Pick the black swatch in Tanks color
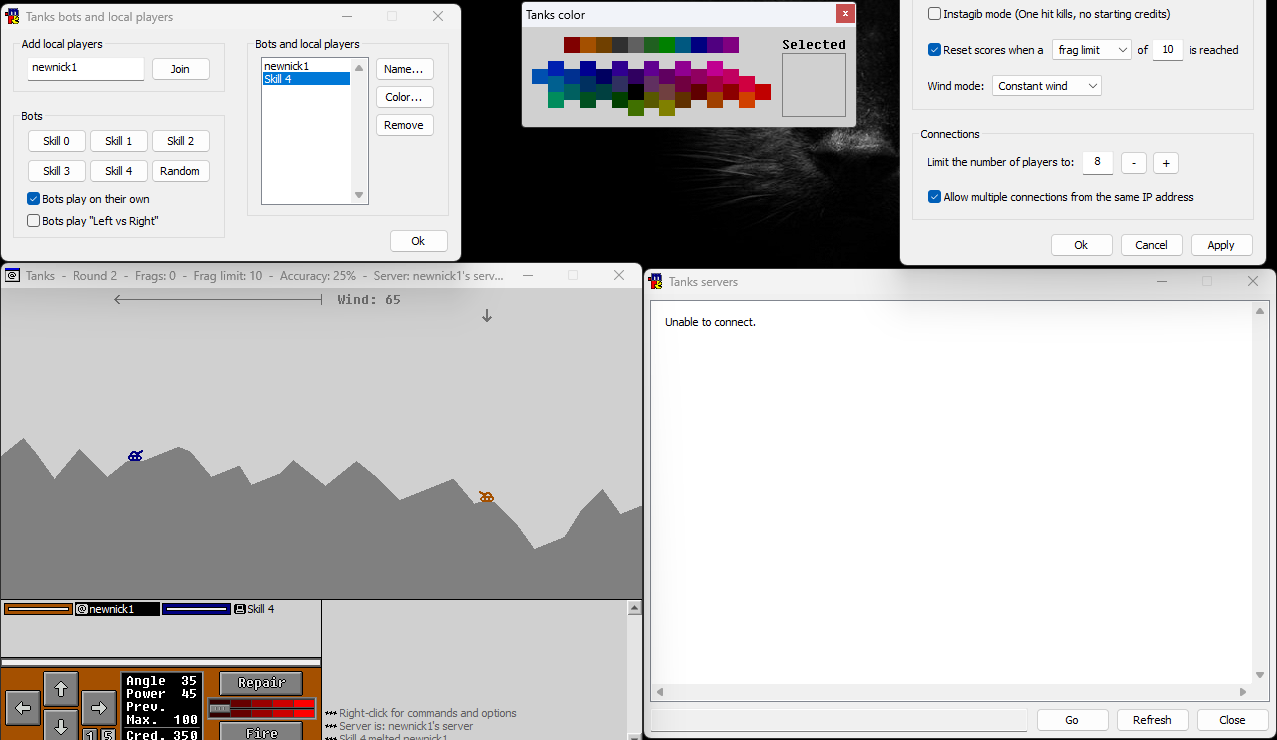This screenshot has width=1277, height=740. tap(636, 92)
